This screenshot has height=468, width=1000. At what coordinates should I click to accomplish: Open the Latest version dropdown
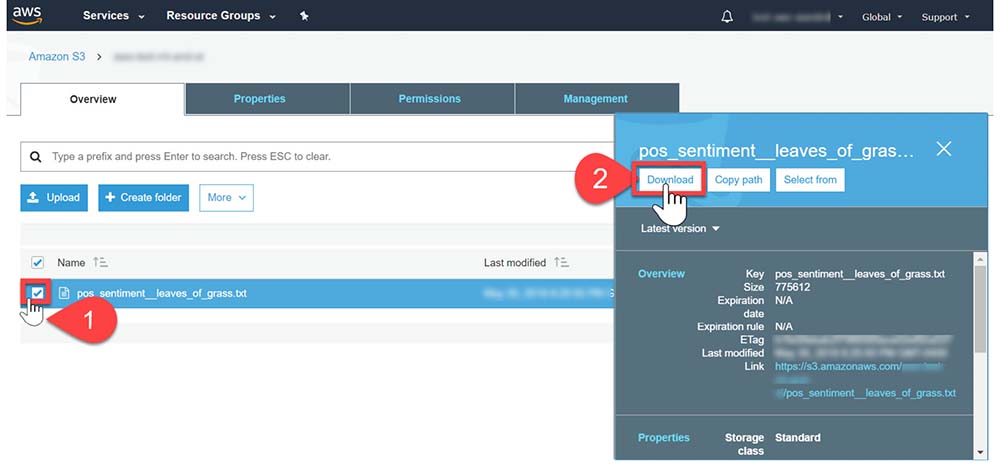[680, 228]
